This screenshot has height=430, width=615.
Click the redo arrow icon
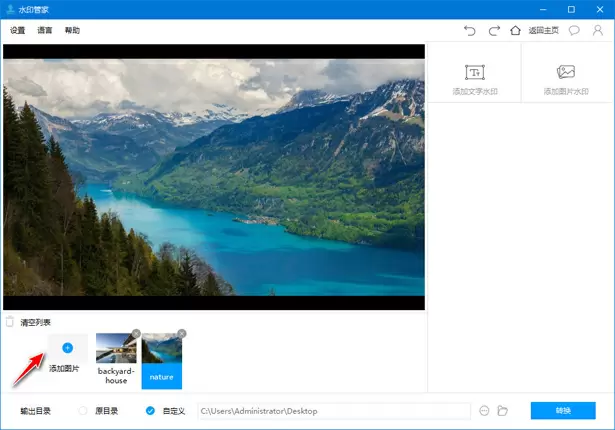click(494, 31)
